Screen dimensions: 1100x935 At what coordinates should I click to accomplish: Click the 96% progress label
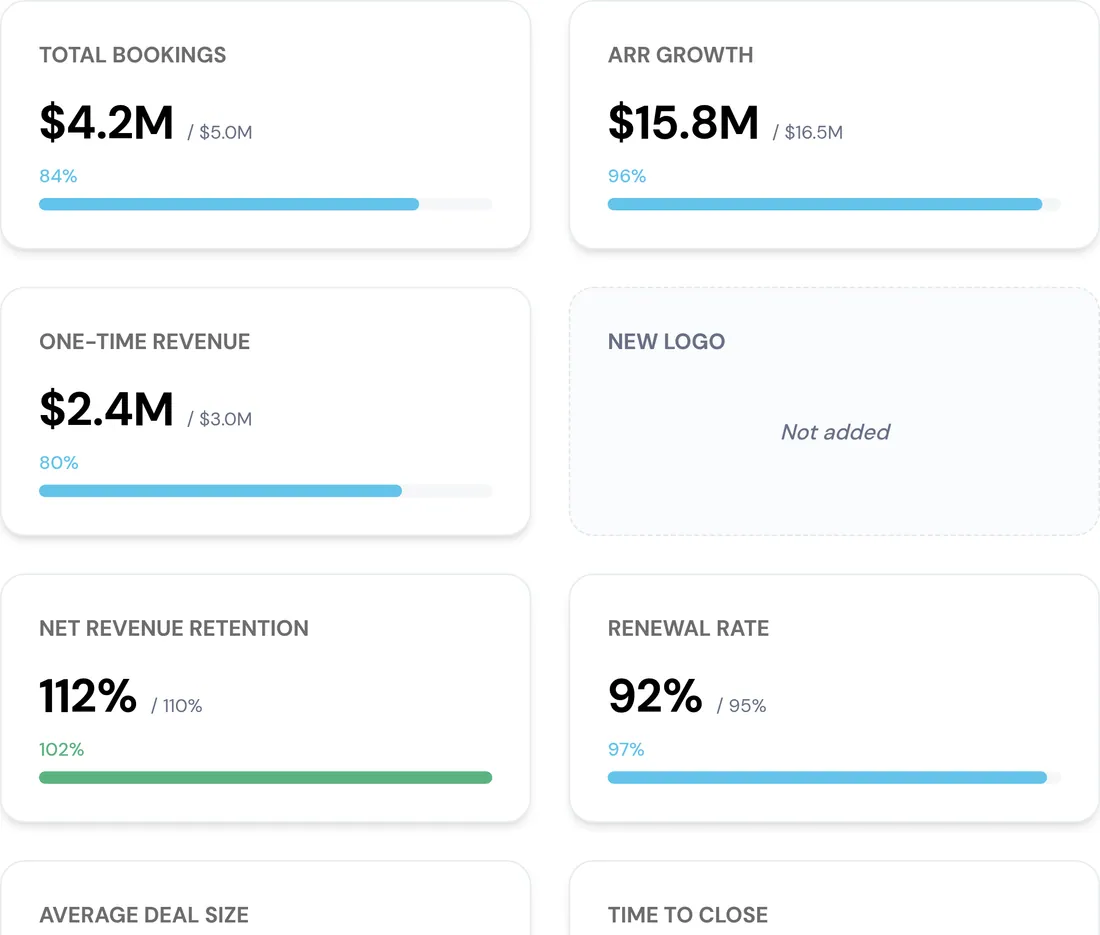point(626,176)
